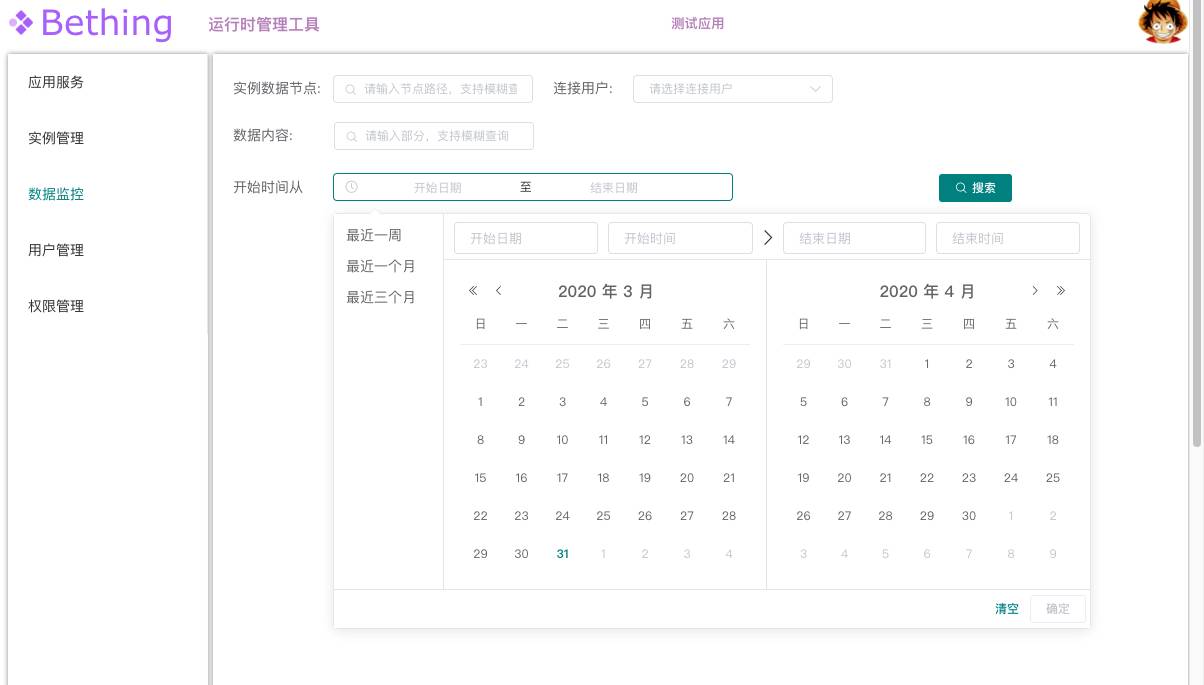Click the 开始时间 input in picker
Viewport: 1204px width, 685px height.
(680, 238)
